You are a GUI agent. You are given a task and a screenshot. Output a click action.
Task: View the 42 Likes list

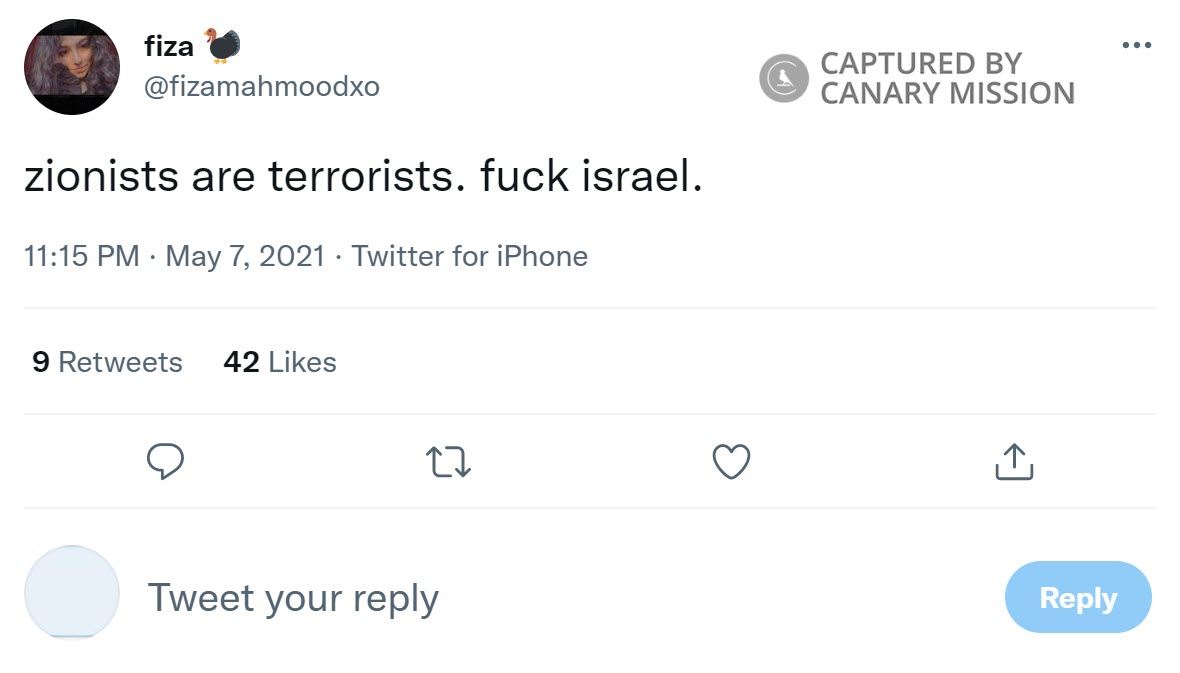tap(278, 362)
